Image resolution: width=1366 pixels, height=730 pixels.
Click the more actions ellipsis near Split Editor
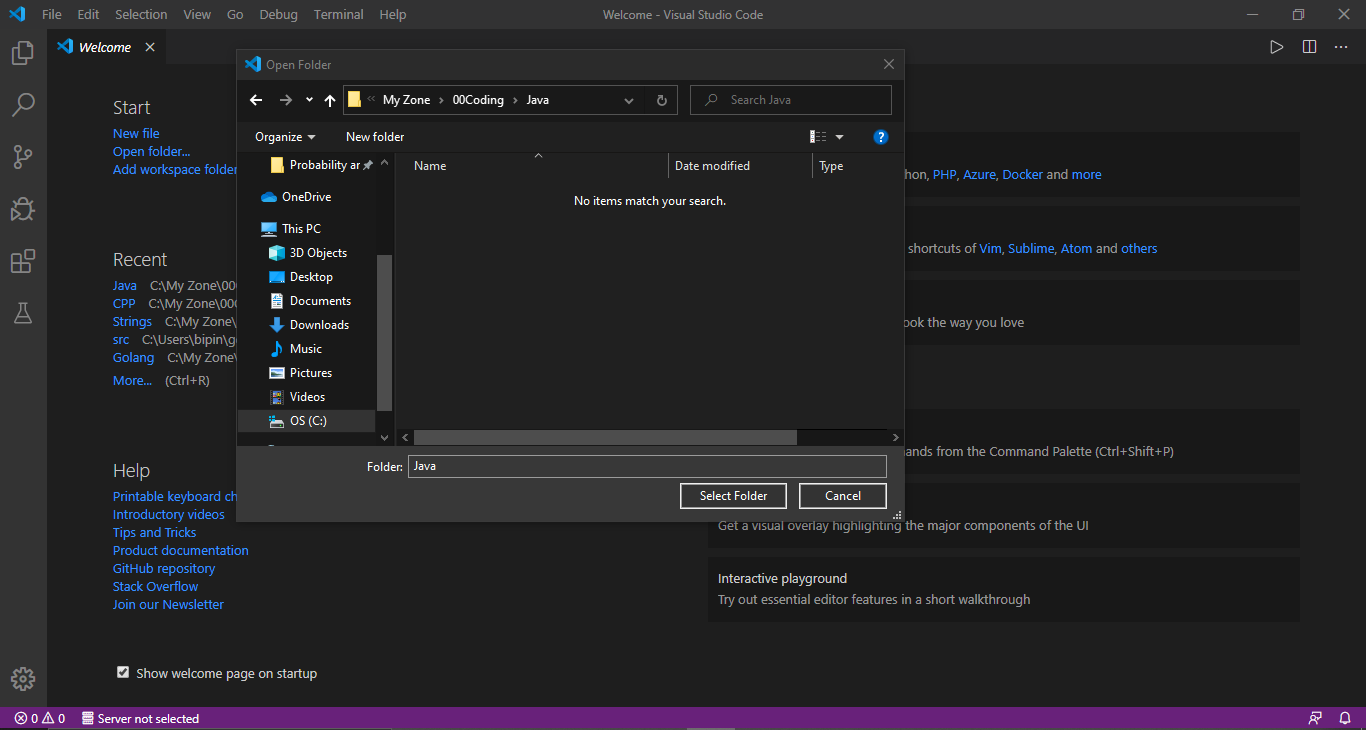tap(1341, 46)
